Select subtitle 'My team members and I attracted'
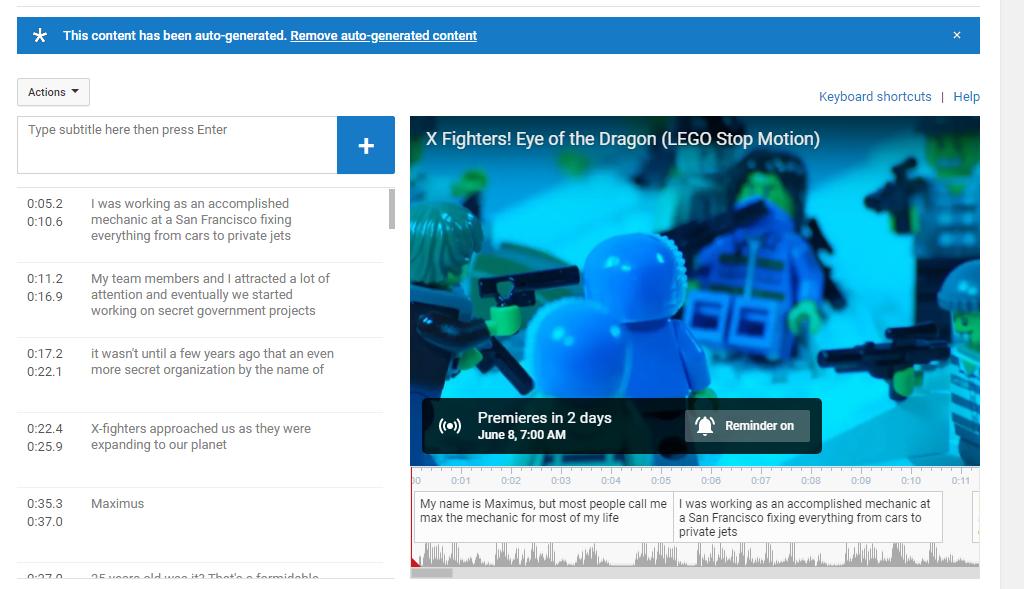This screenshot has width=1024, height=589. click(x=210, y=294)
